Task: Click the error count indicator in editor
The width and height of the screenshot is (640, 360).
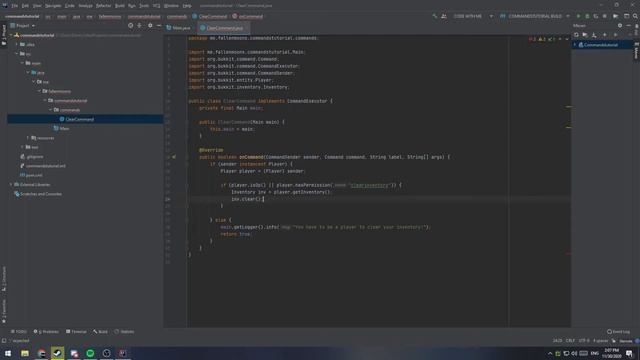Action: coord(532,39)
